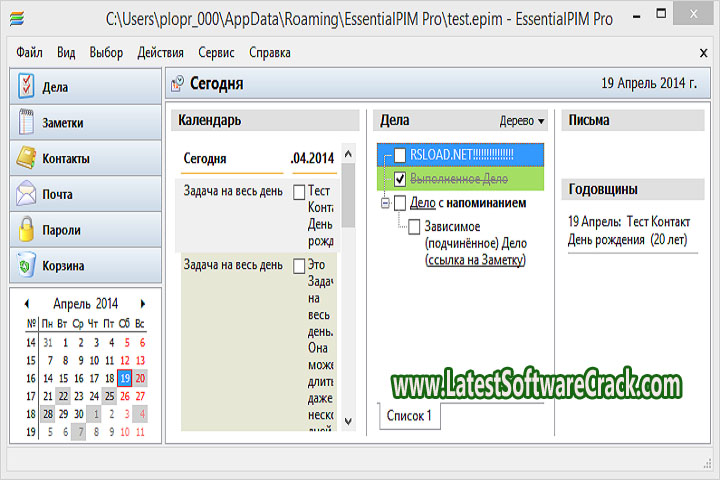Open the Дерево view dropdown
Image resolution: width=720 pixels, height=480 pixels.
coord(522,121)
